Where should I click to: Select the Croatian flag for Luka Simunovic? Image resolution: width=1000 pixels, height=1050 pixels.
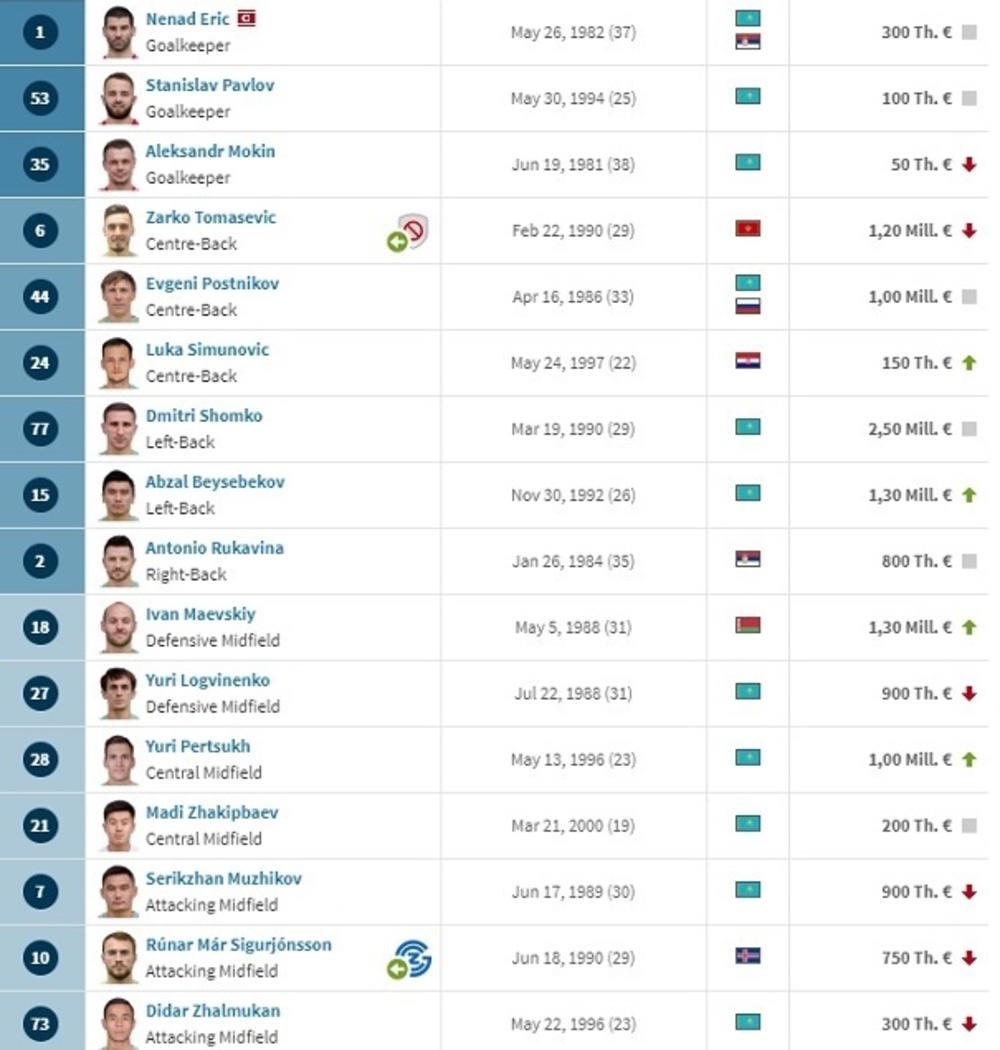747,362
